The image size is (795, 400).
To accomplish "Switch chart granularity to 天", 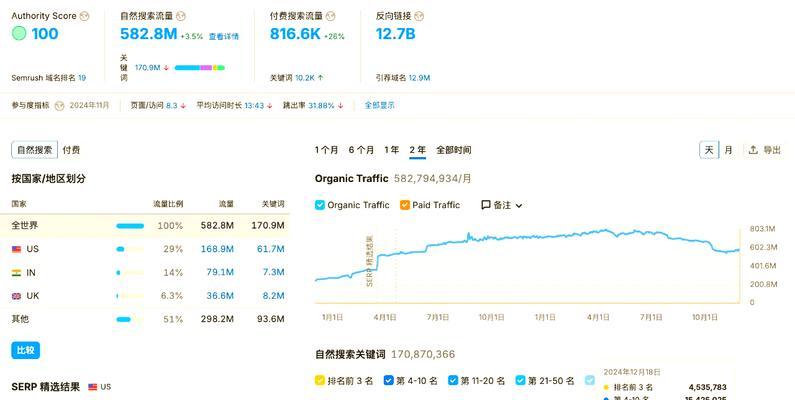I will pyautogui.click(x=709, y=150).
